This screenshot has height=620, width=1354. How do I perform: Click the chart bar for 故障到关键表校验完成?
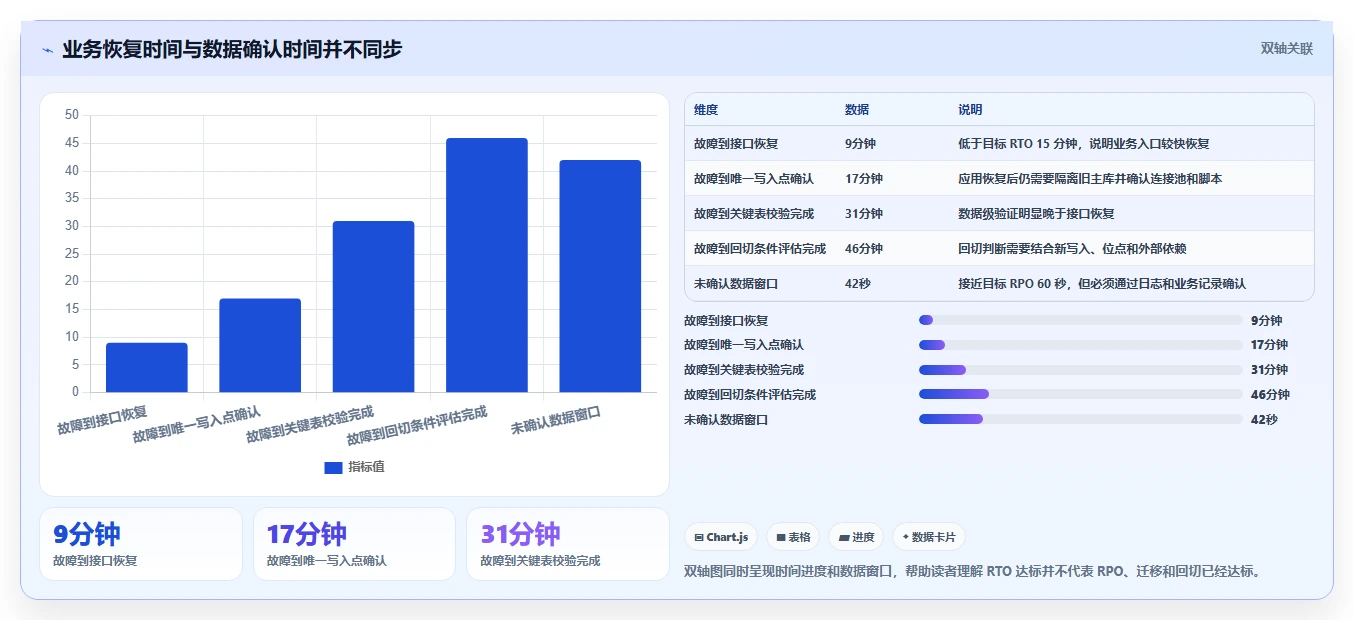pyautogui.click(x=373, y=306)
